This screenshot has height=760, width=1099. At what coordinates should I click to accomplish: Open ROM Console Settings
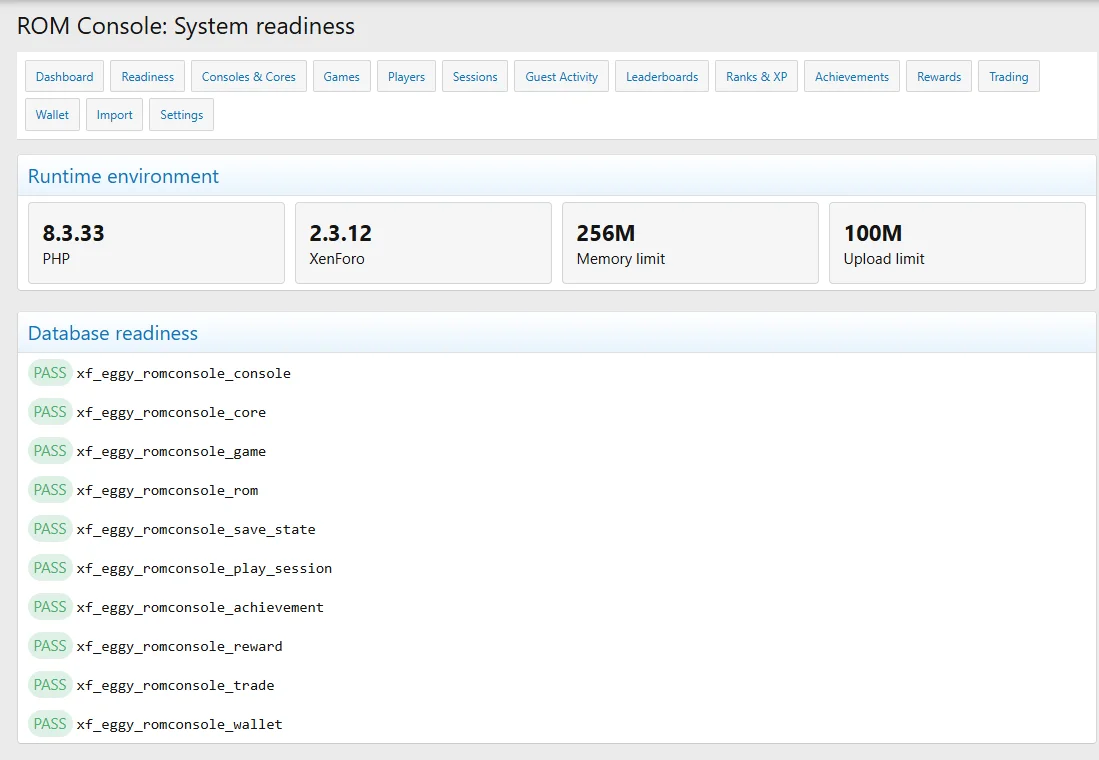[182, 114]
